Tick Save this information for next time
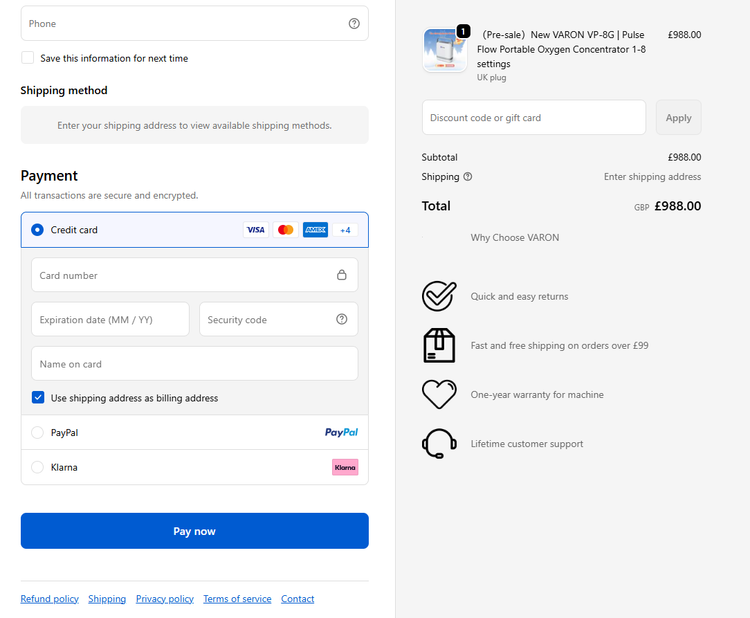 click(28, 58)
